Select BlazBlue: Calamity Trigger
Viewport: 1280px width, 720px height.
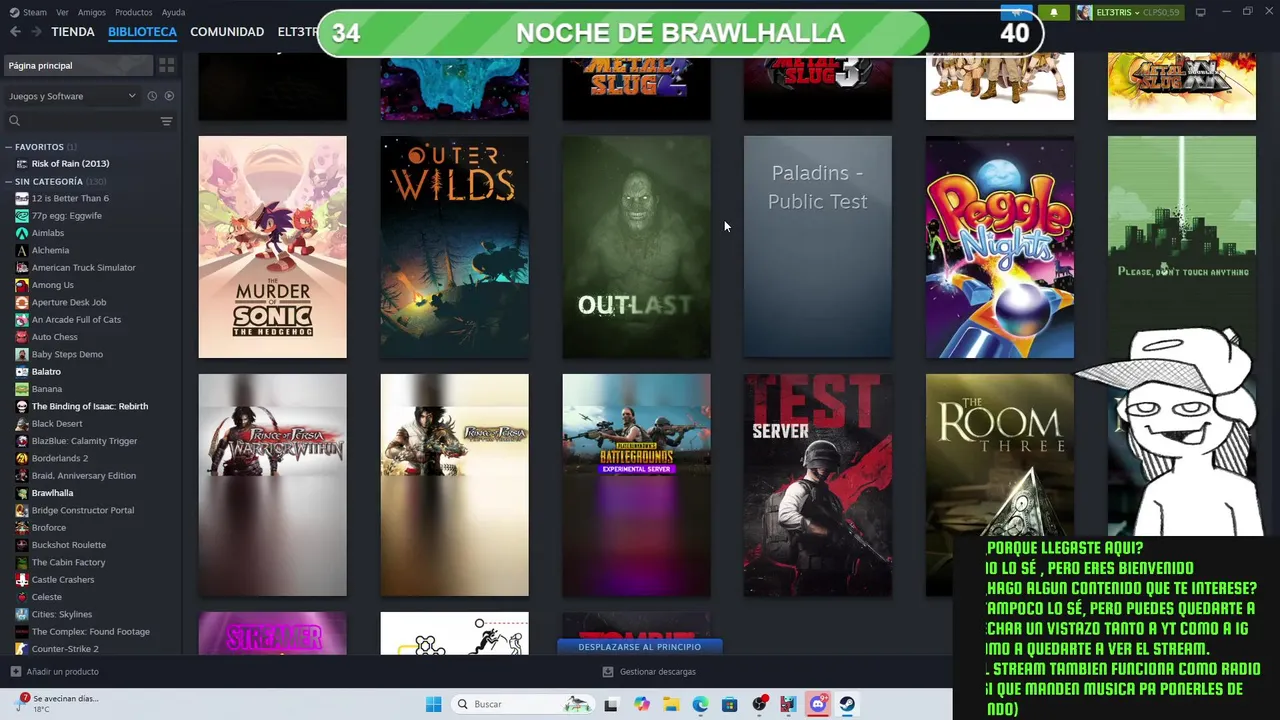tap(84, 441)
